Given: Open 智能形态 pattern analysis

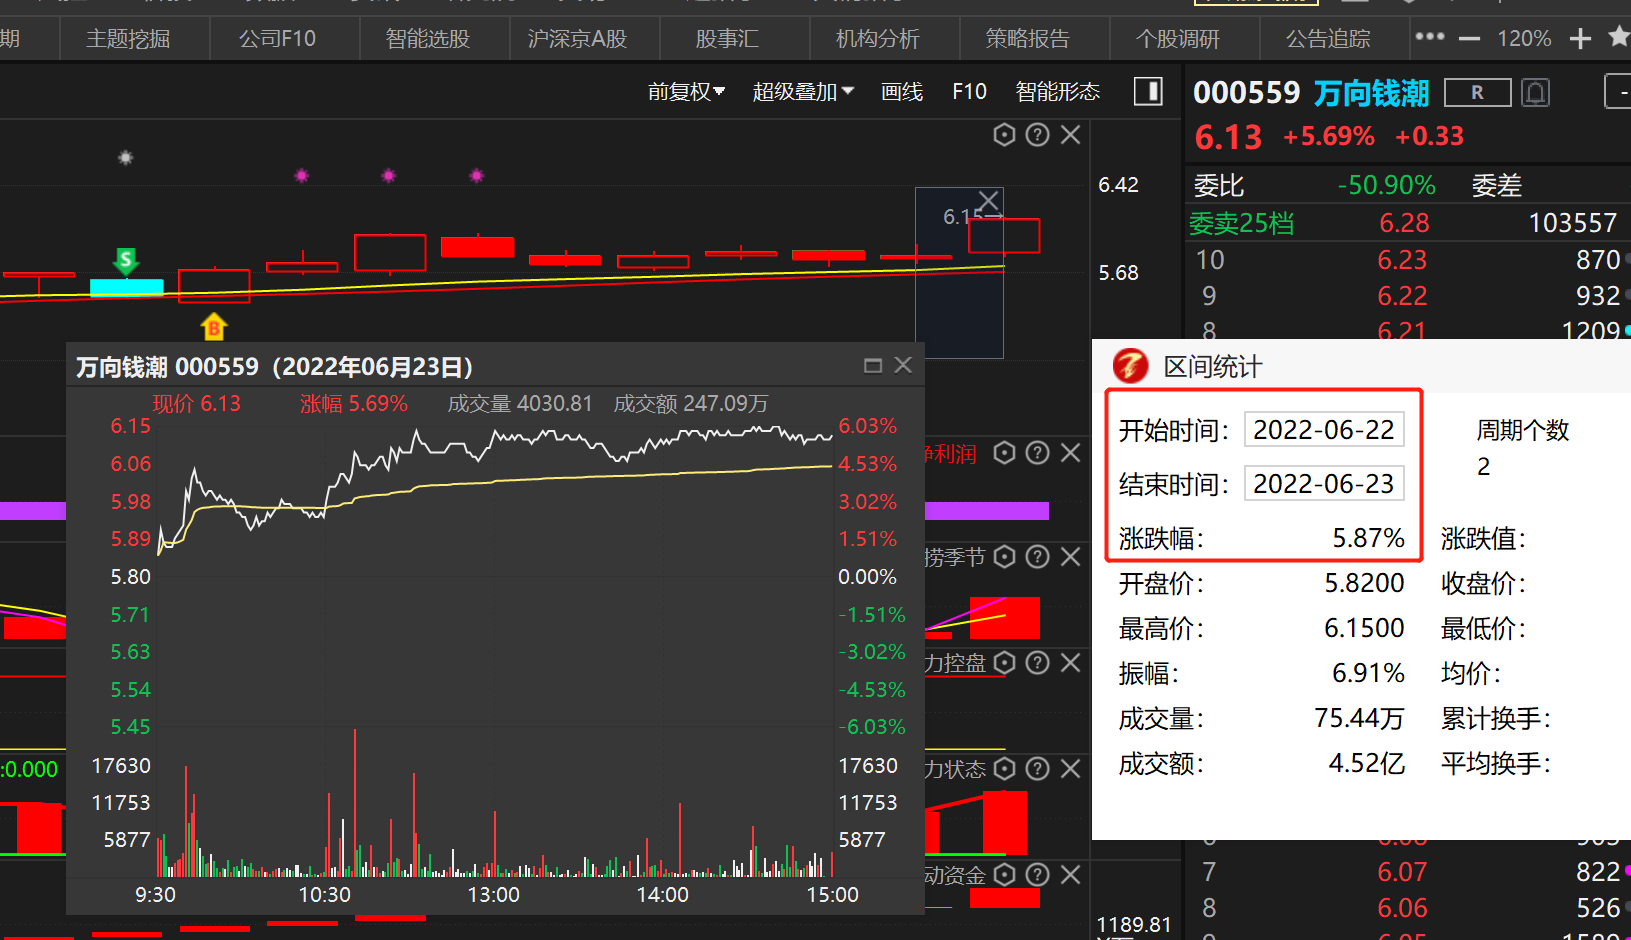Looking at the screenshot, I should point(1057,92).
